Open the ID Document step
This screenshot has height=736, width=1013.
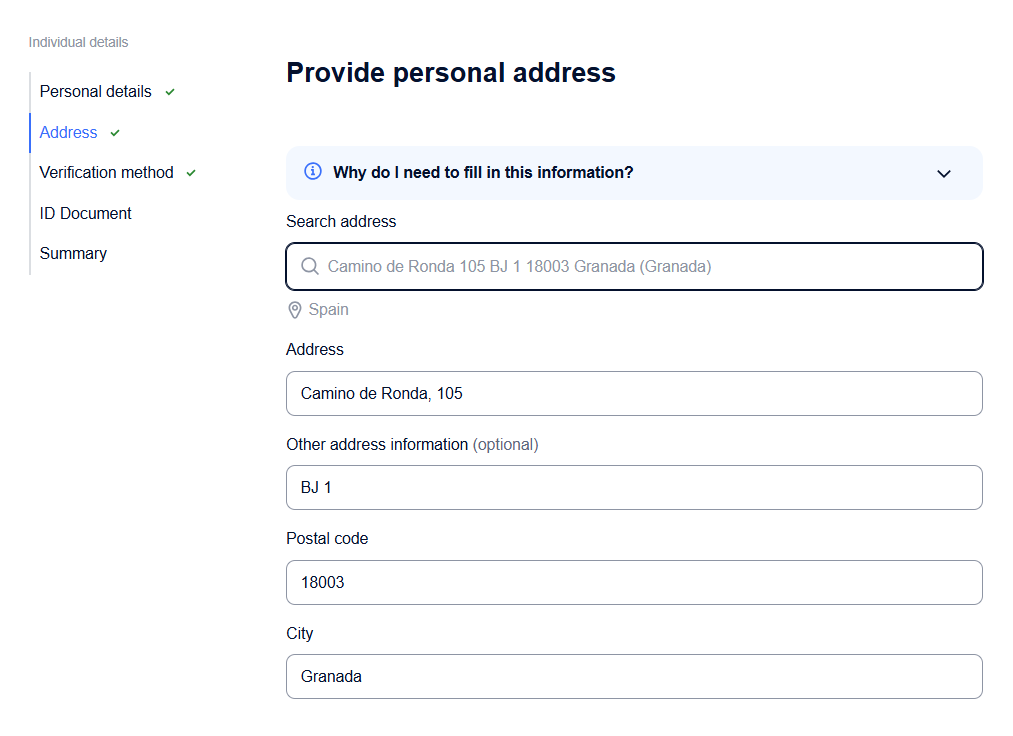(85, 213)
